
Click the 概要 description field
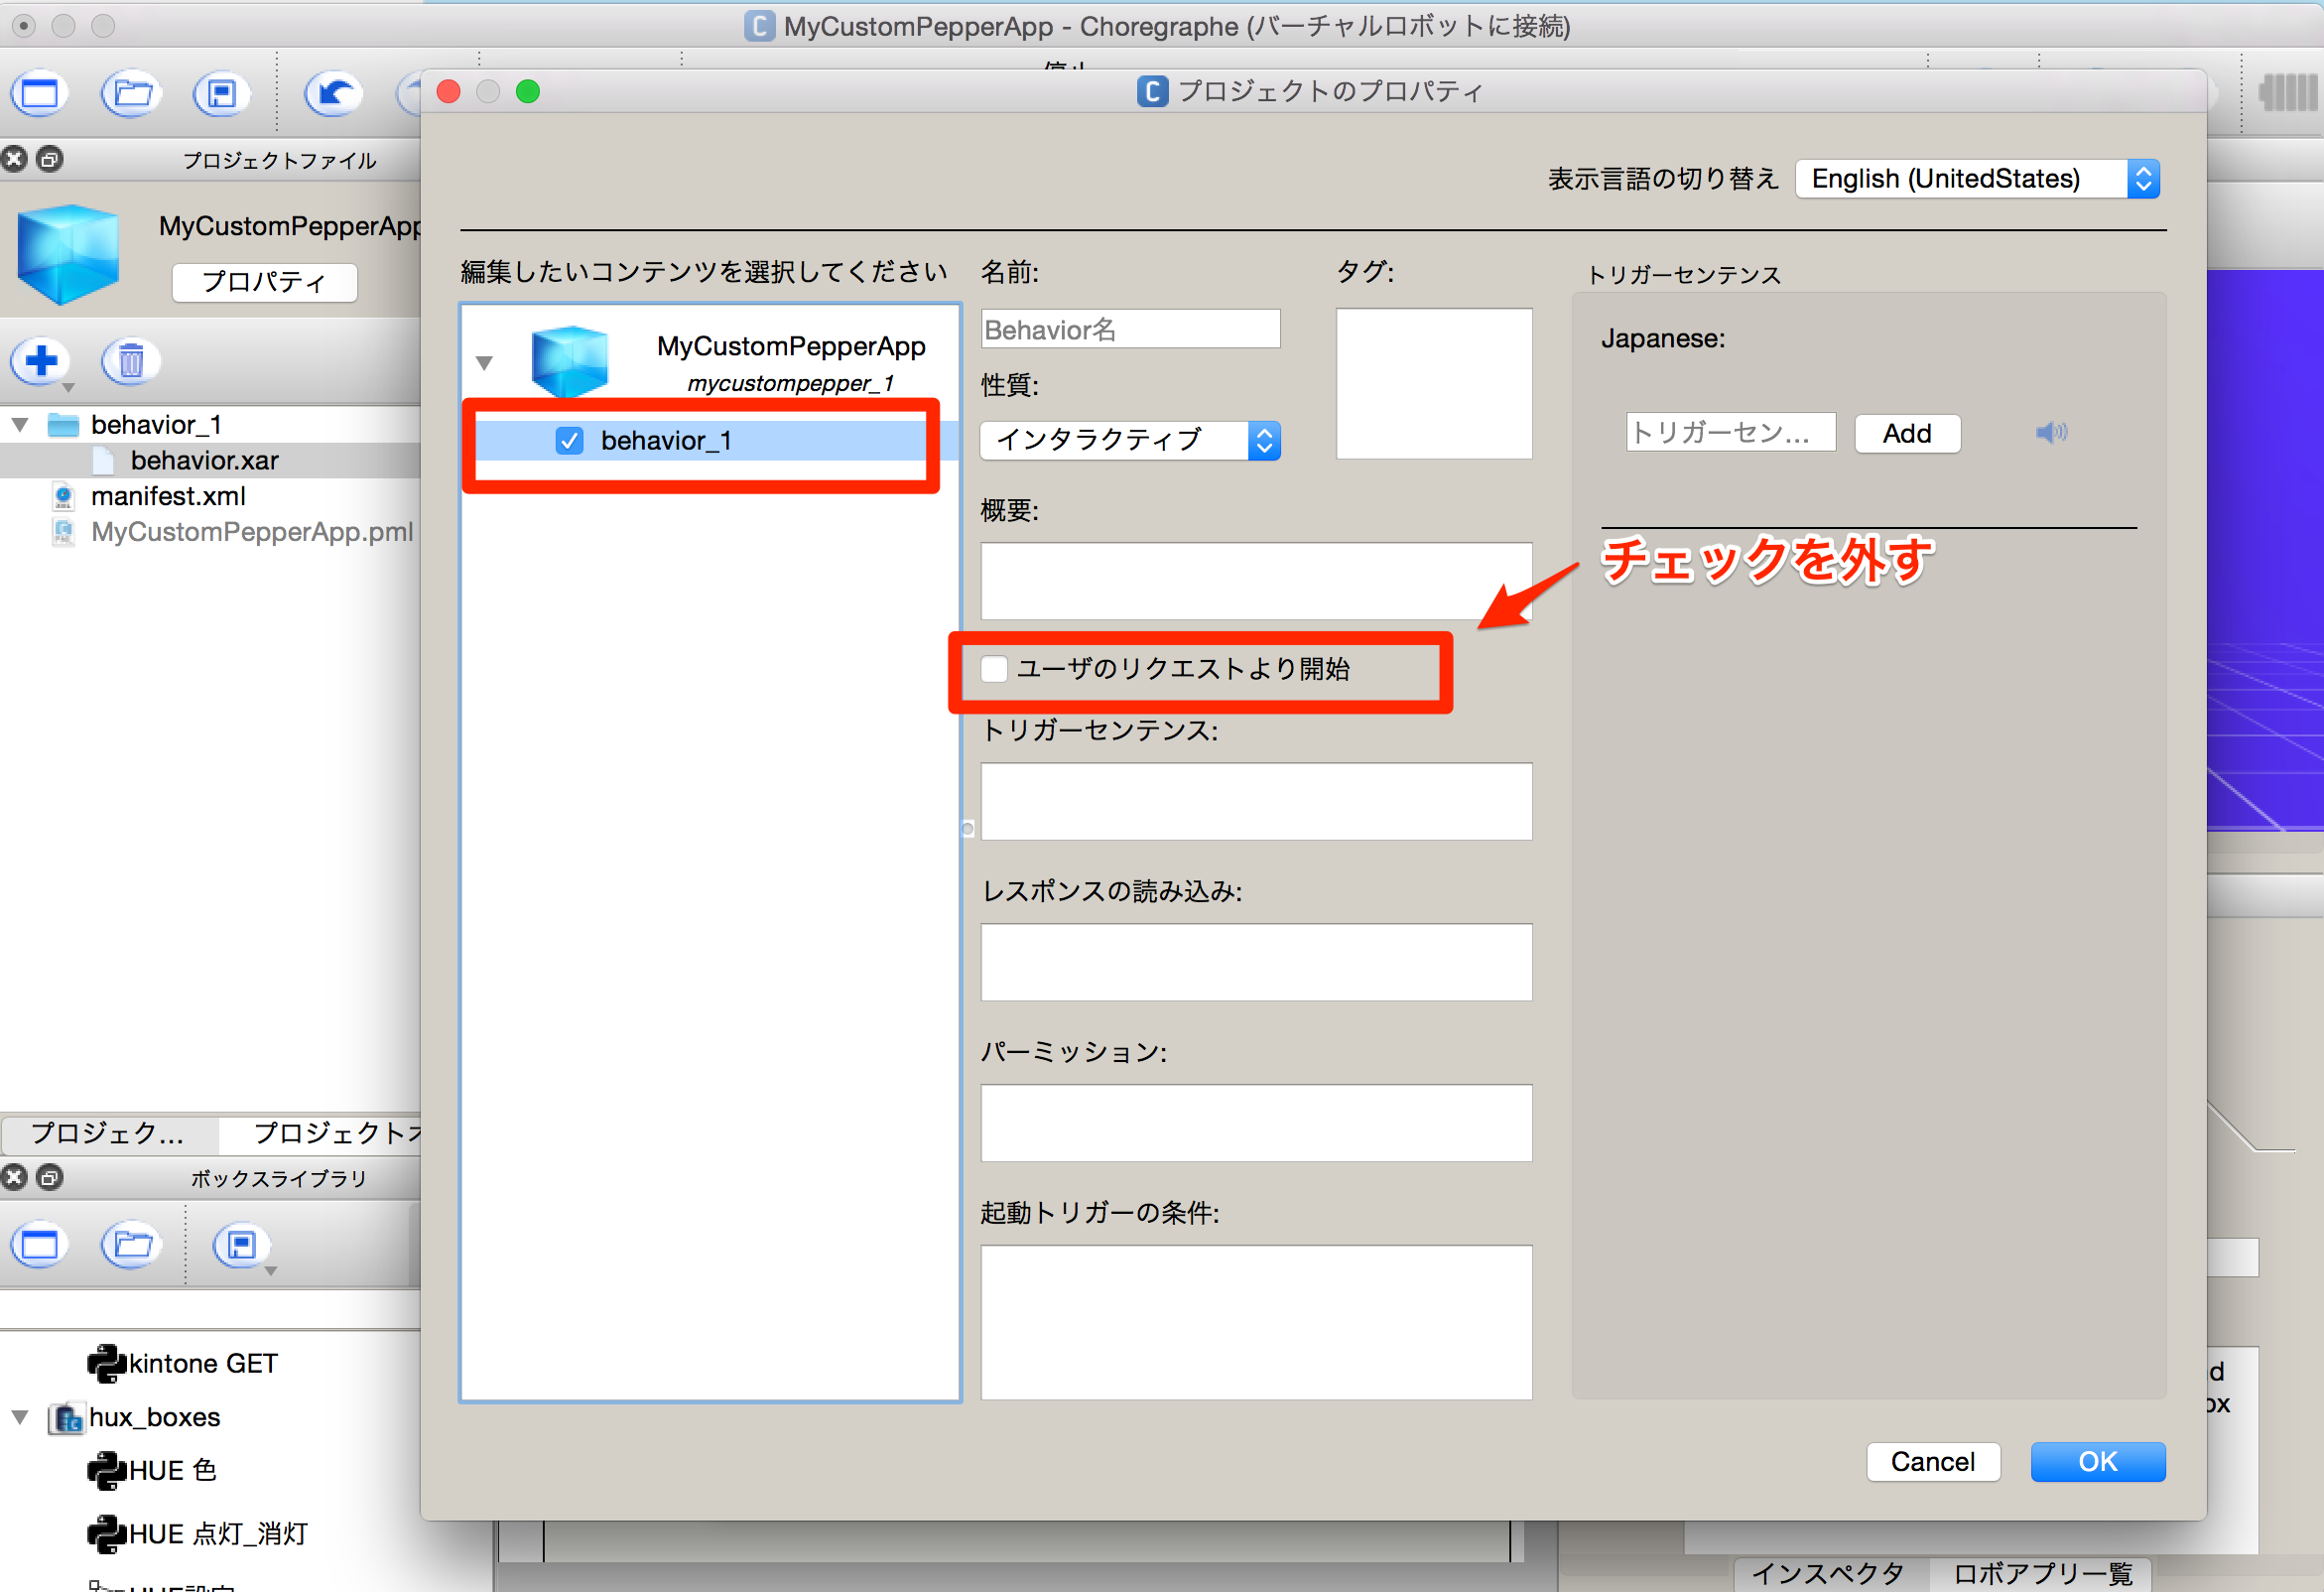point(1256,581)
